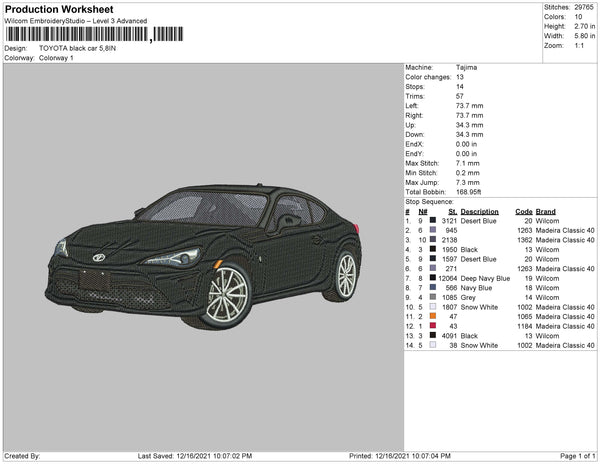Screen dimensions: 600x464
Task: Click the Stops value '14'
Action: (460, 87)
